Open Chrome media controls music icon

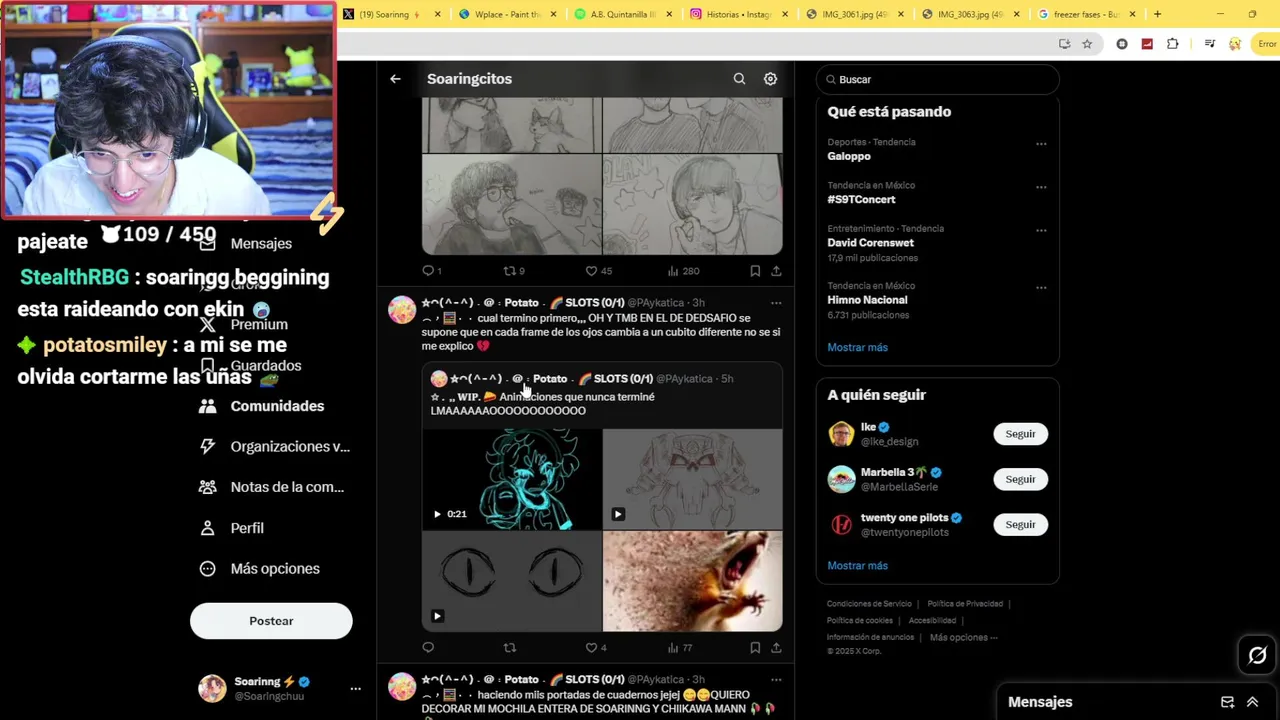click(1209, 44)
